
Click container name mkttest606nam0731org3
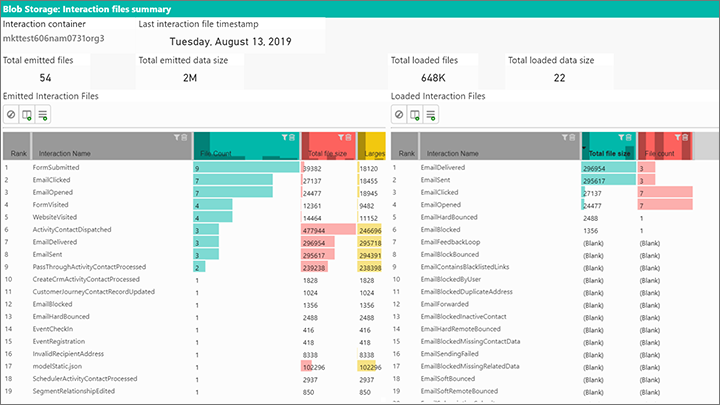tap(54, 38)
